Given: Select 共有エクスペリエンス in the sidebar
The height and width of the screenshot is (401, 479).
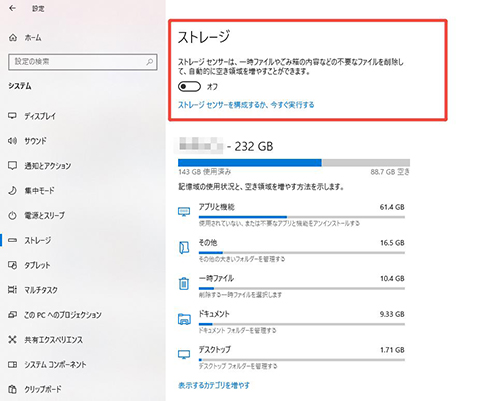Looking at the screenshot, I should [53, 340].
